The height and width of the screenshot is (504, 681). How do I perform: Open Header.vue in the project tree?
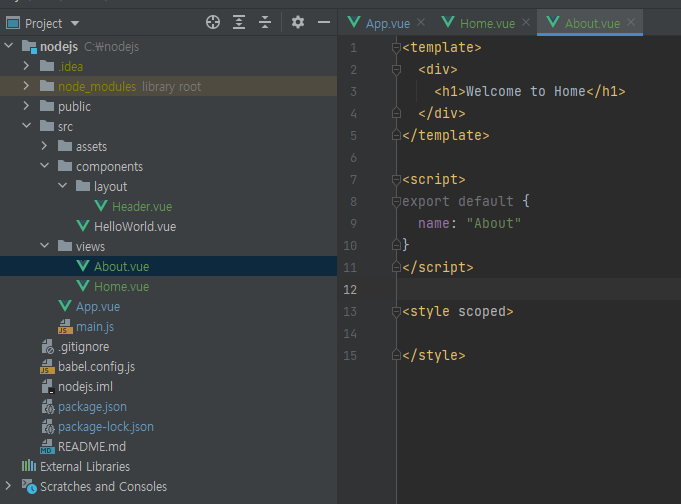point(142,206)
